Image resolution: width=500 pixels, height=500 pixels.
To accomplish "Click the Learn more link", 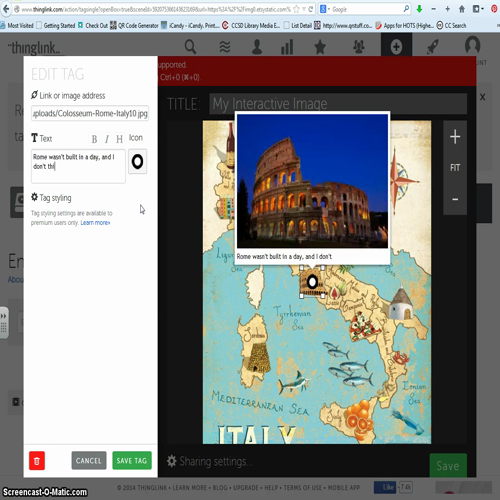I will click(95, 223).
